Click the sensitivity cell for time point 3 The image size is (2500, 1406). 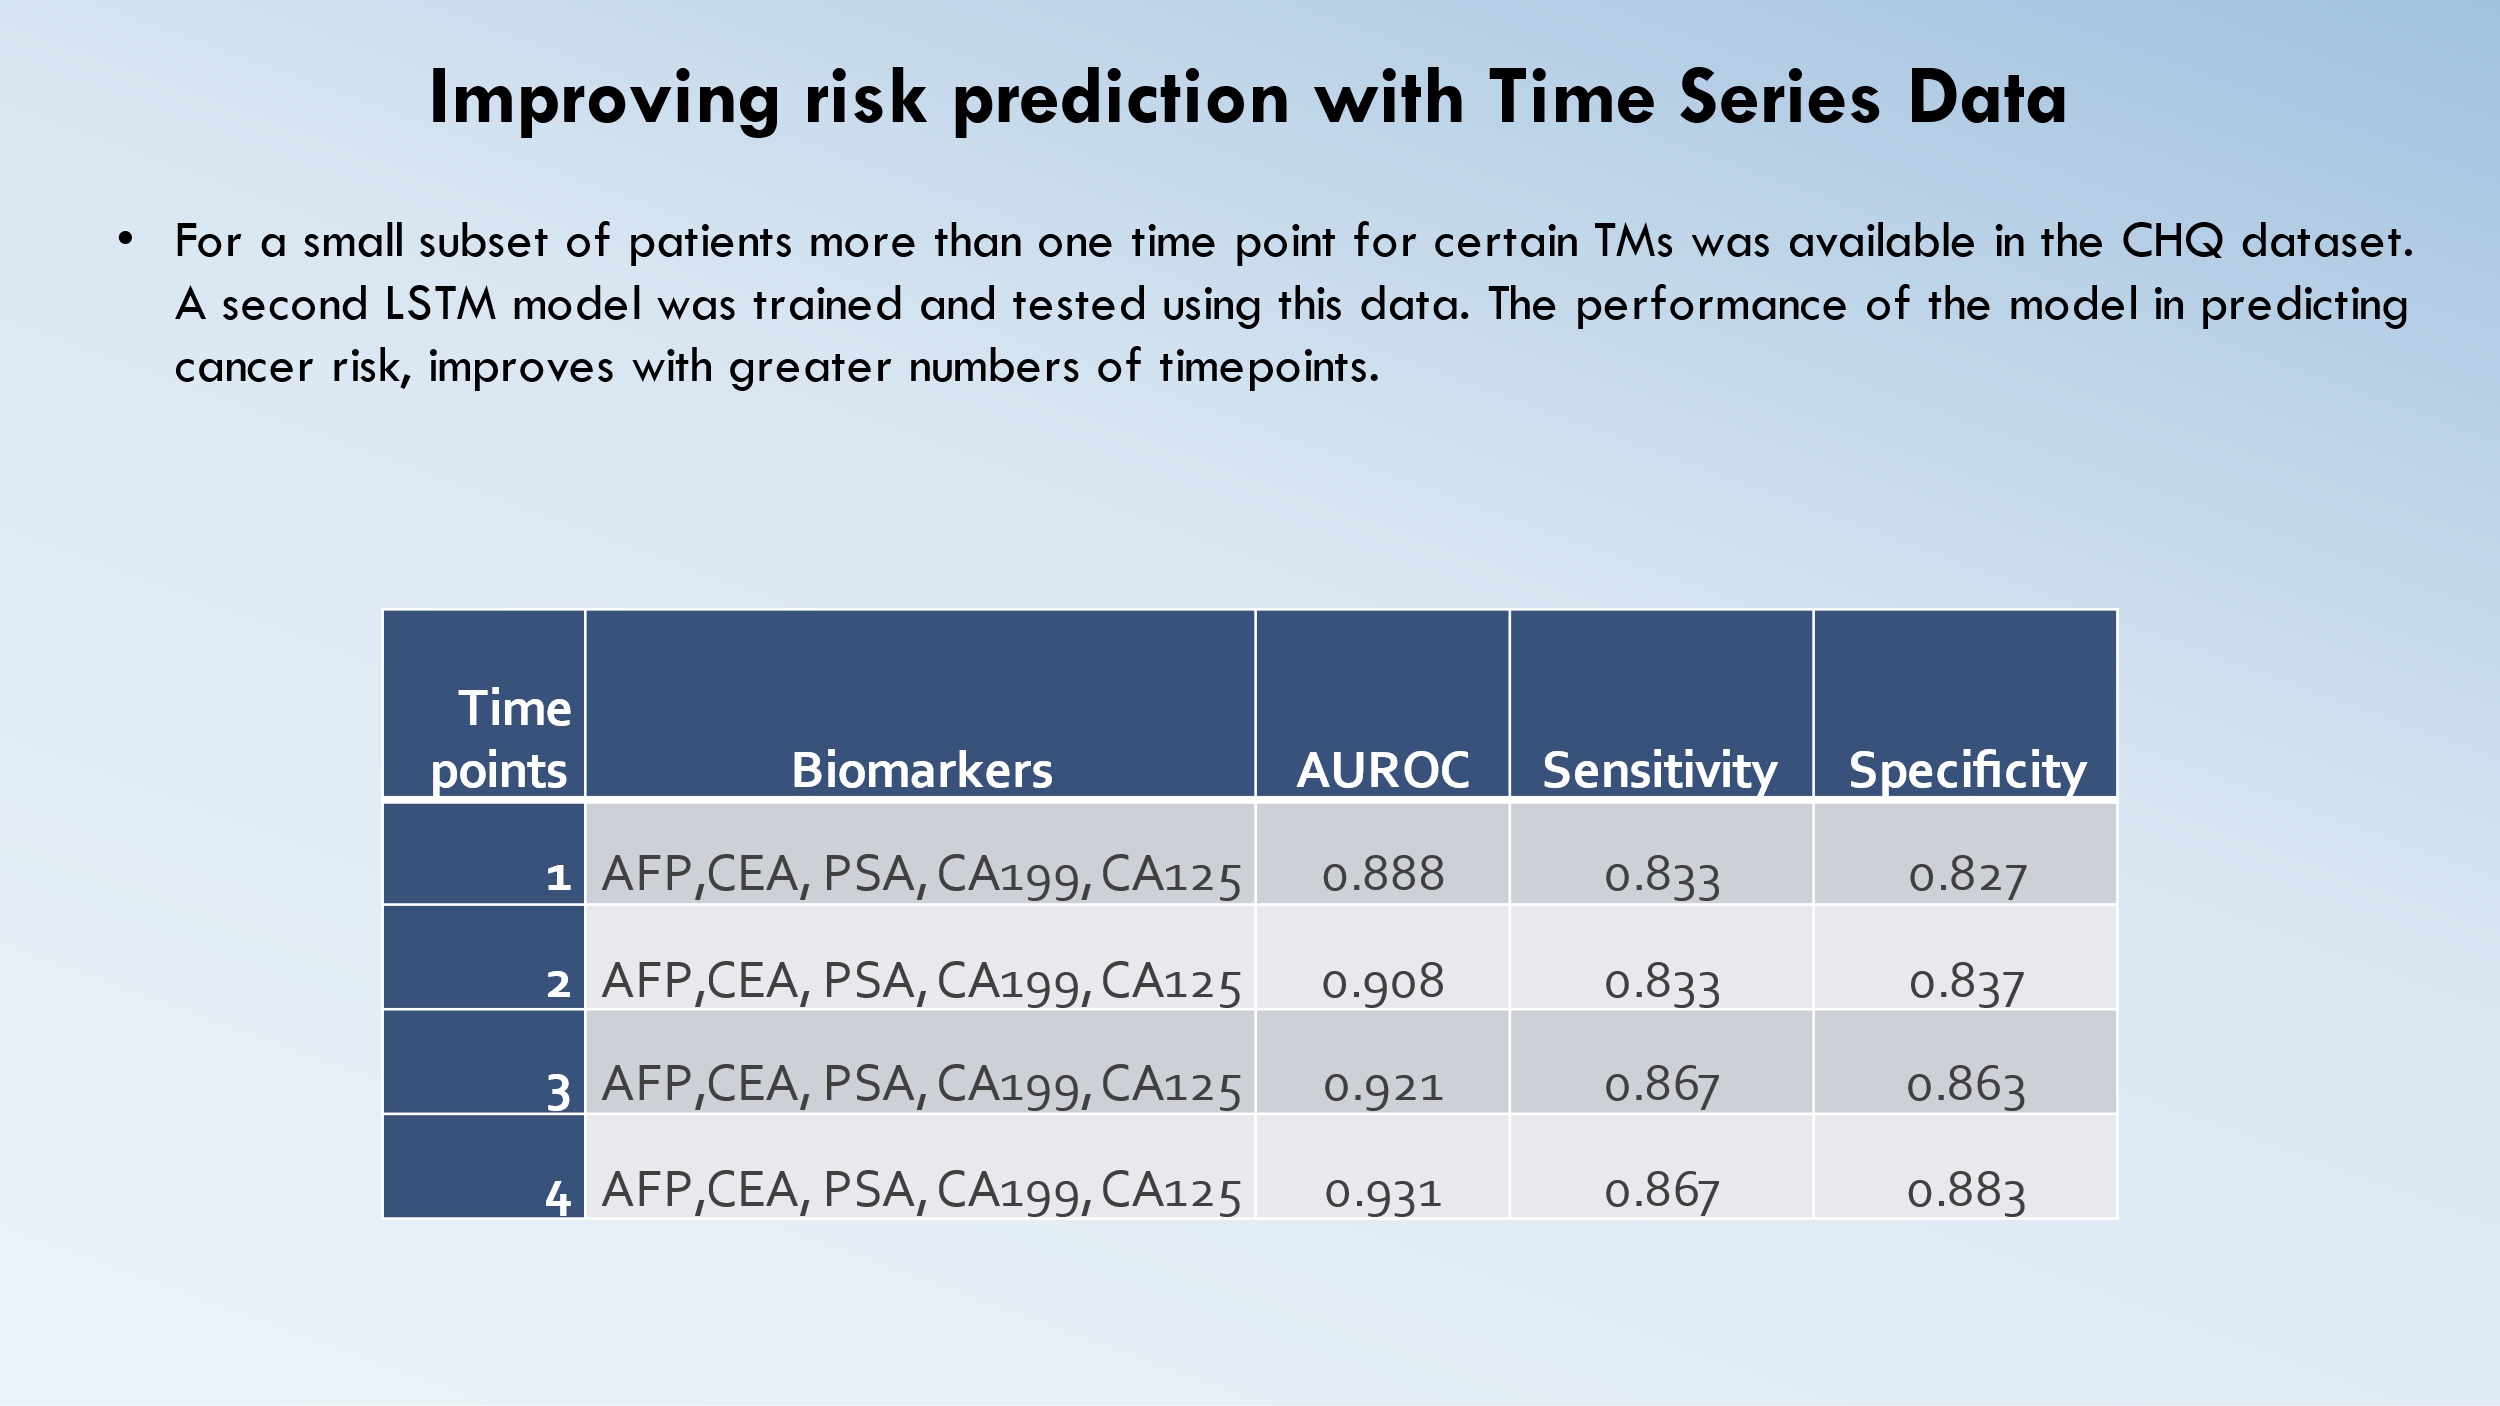tap(1661, 1086)
